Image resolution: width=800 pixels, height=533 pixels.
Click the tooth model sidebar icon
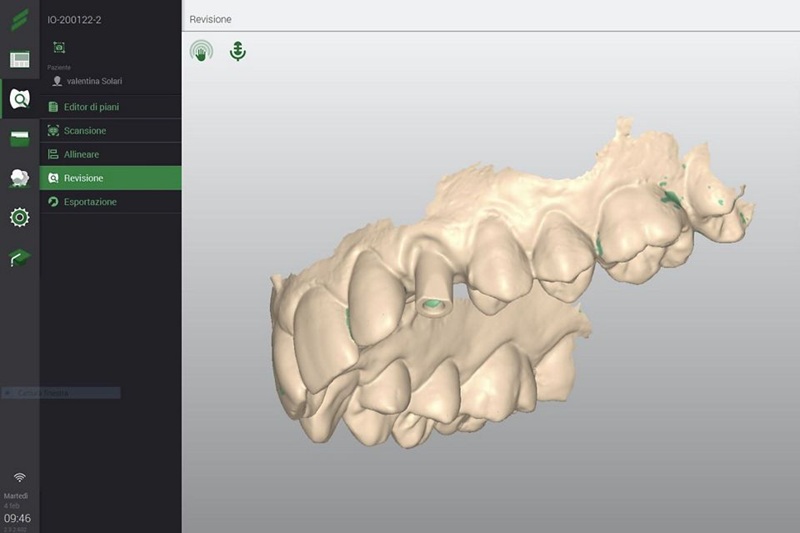coord(19,178)
